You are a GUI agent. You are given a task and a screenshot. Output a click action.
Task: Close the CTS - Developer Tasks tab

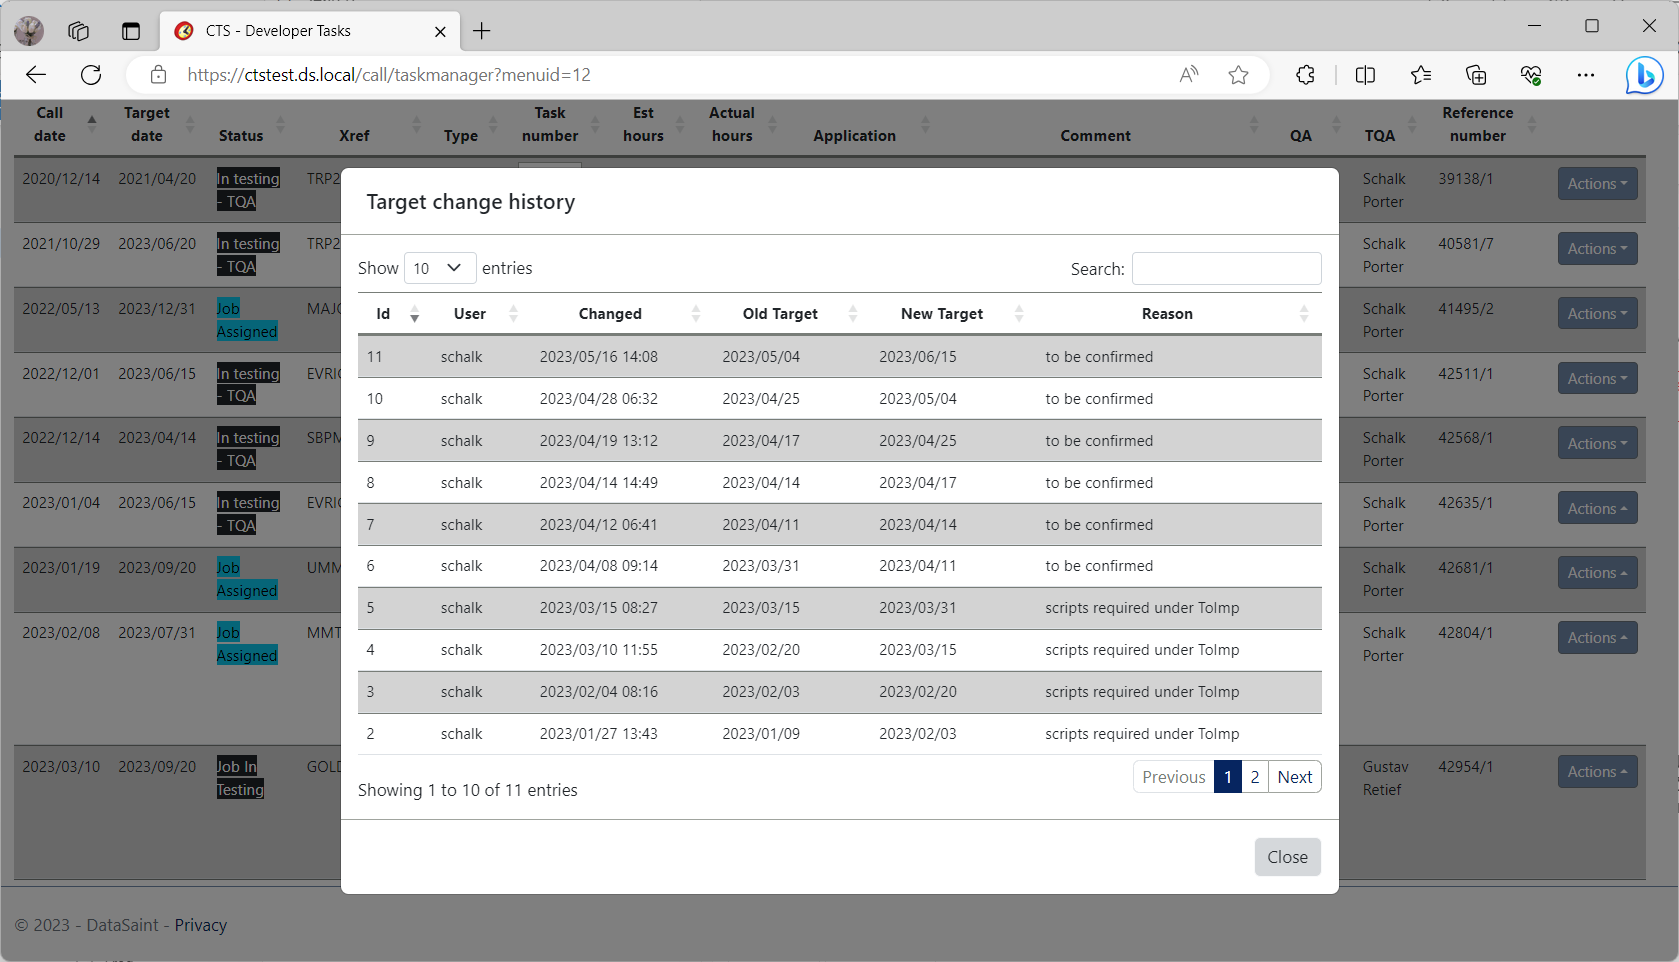pyautogui.click(x=440, y=31)
